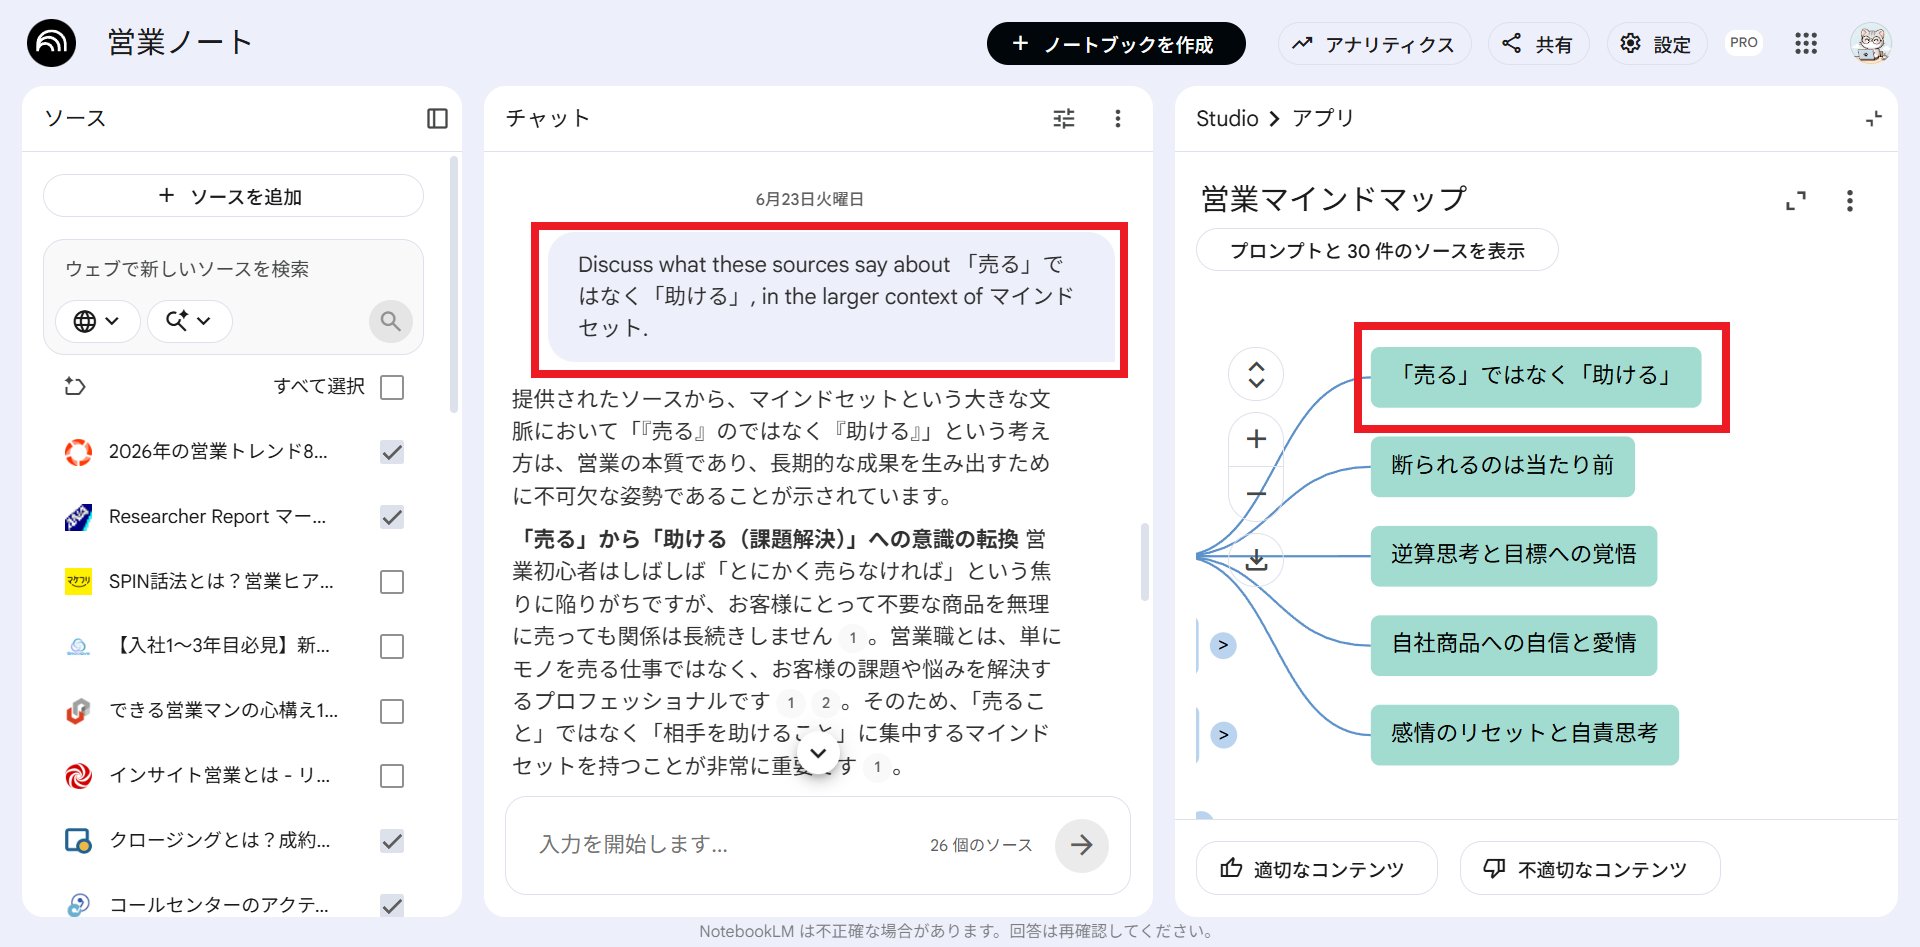Click the 2026年の営業トレンド source icon
Image resolution: width=1920 pixels, height=947 pixels.
[78, 452]
